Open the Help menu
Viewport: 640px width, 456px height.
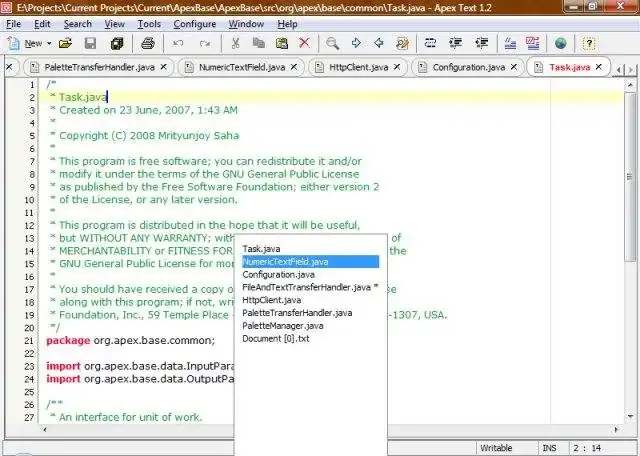click(287, 24)
